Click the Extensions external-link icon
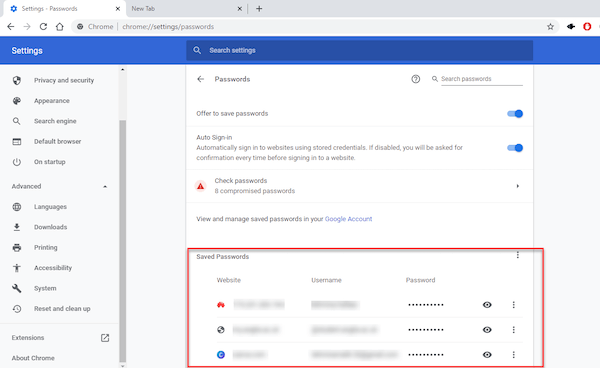Screen dimensions: 600x368 (x=105, y=338)
